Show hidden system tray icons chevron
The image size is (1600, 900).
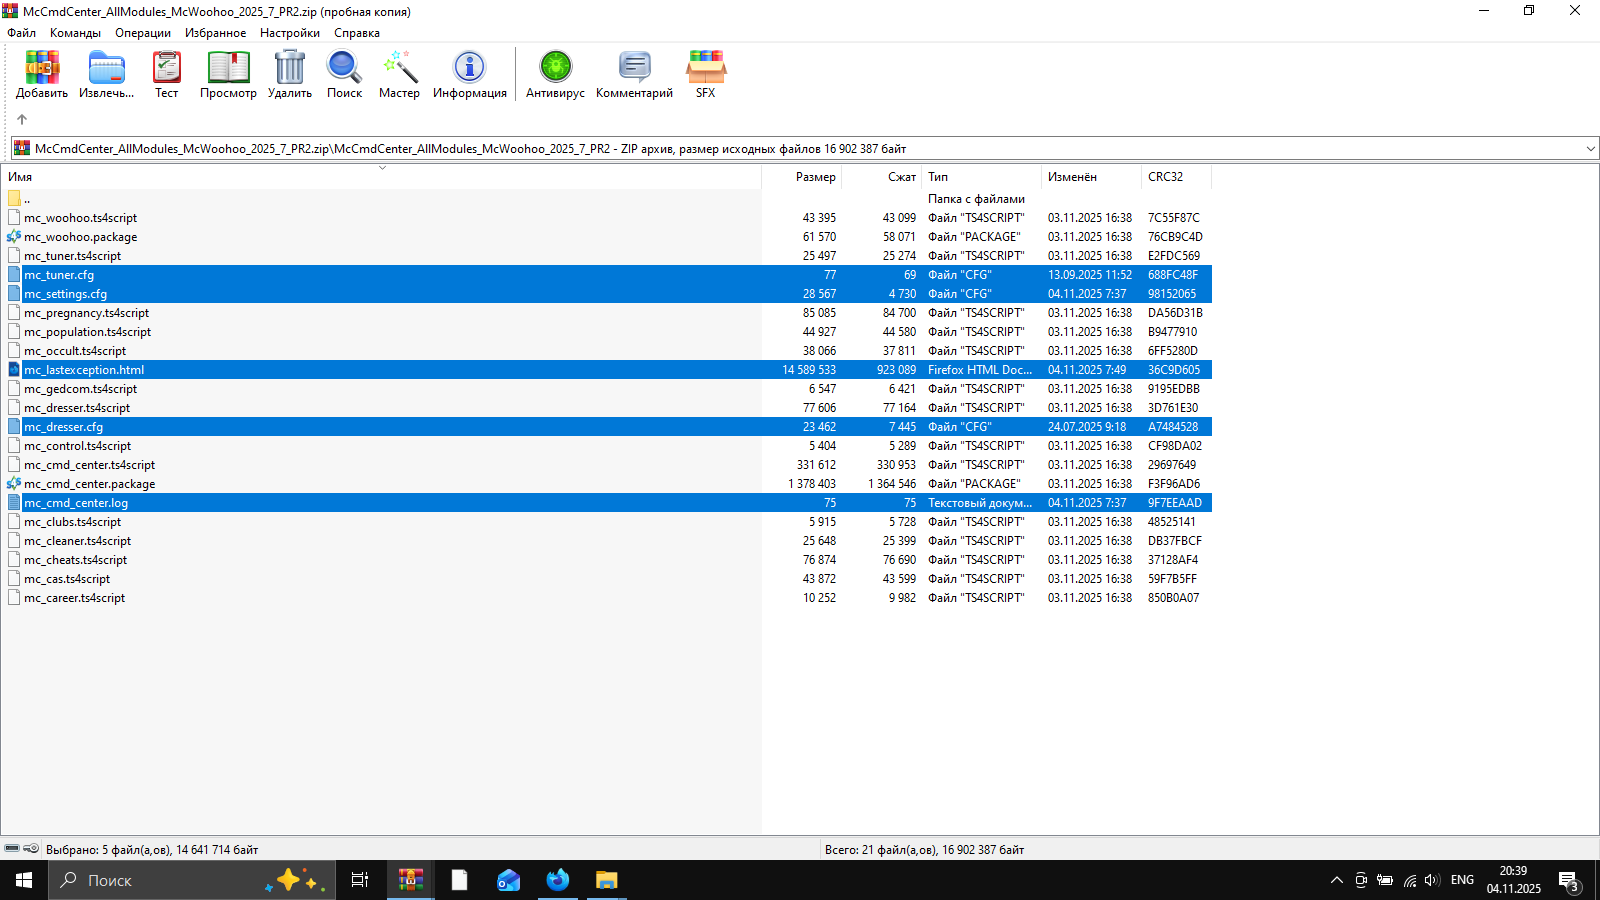click(x=1336, y=880)
